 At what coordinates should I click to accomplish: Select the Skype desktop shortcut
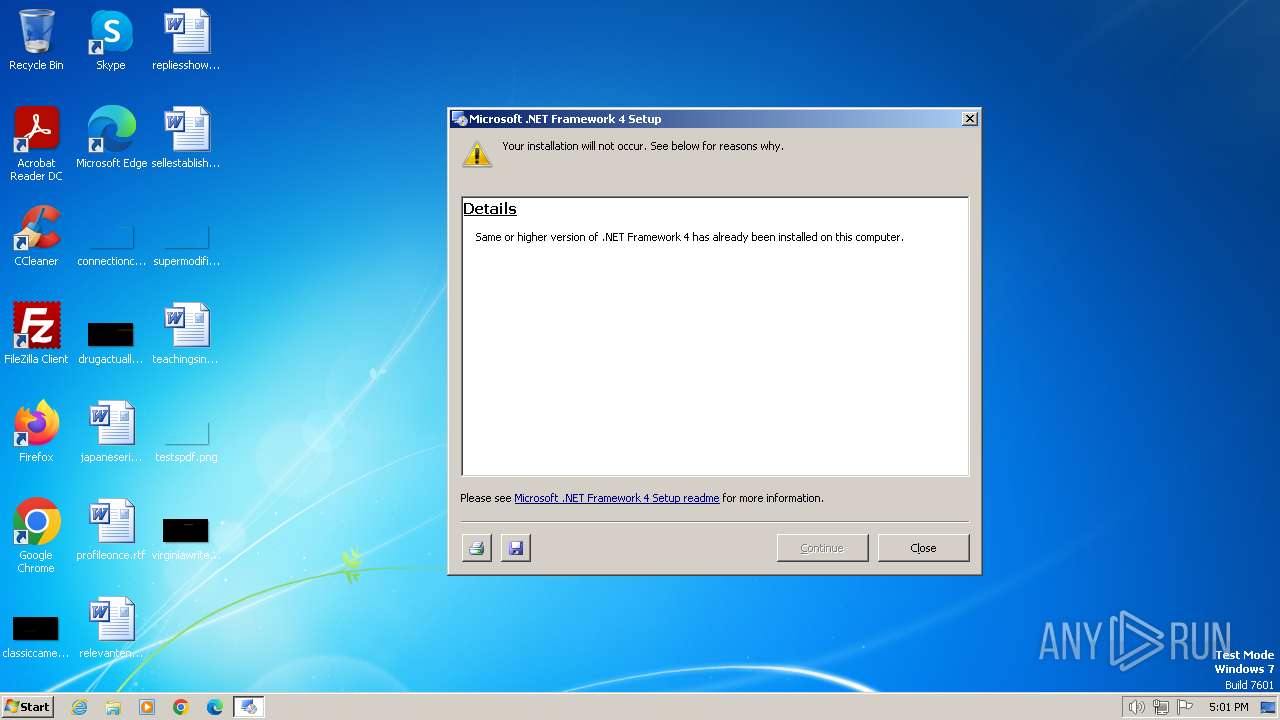(111, 40)
